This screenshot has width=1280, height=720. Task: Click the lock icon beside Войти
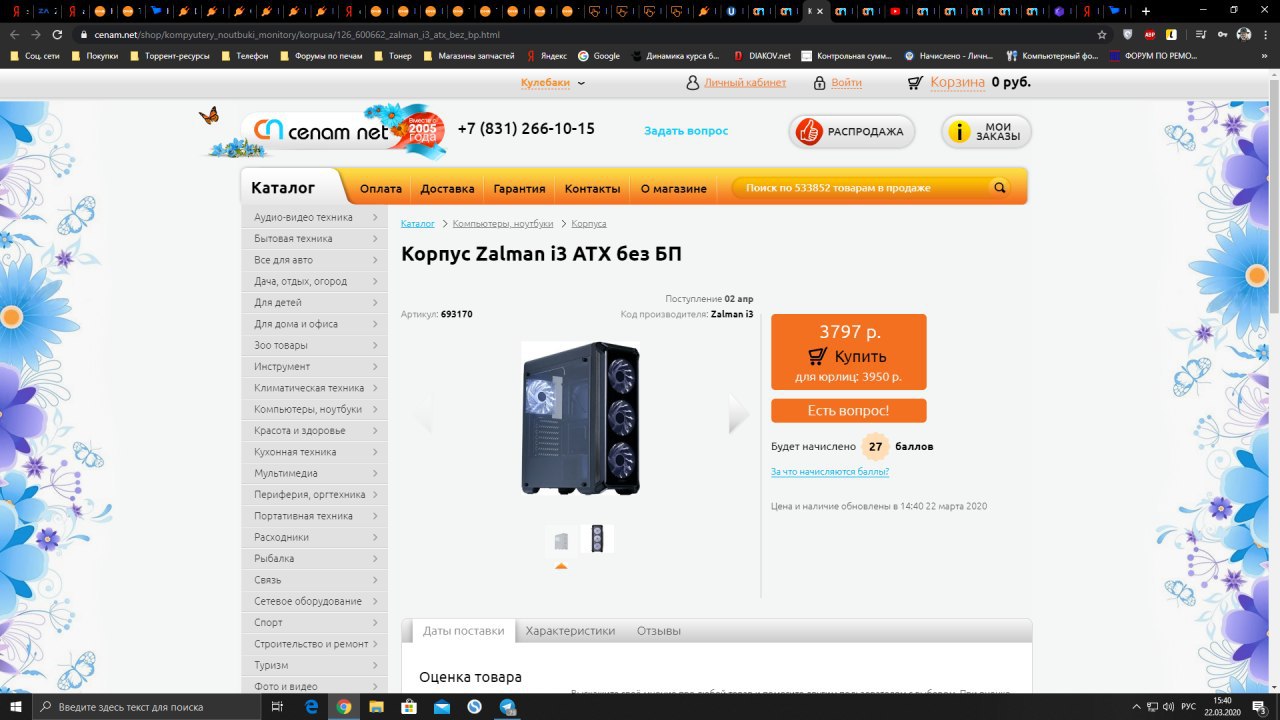[820, 83]
